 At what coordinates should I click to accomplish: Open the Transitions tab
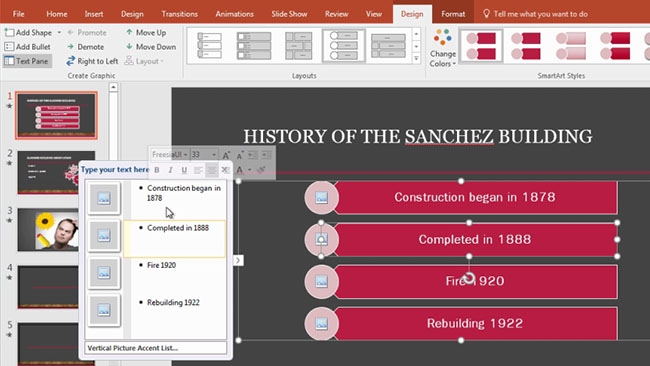(x=179, y=14)
